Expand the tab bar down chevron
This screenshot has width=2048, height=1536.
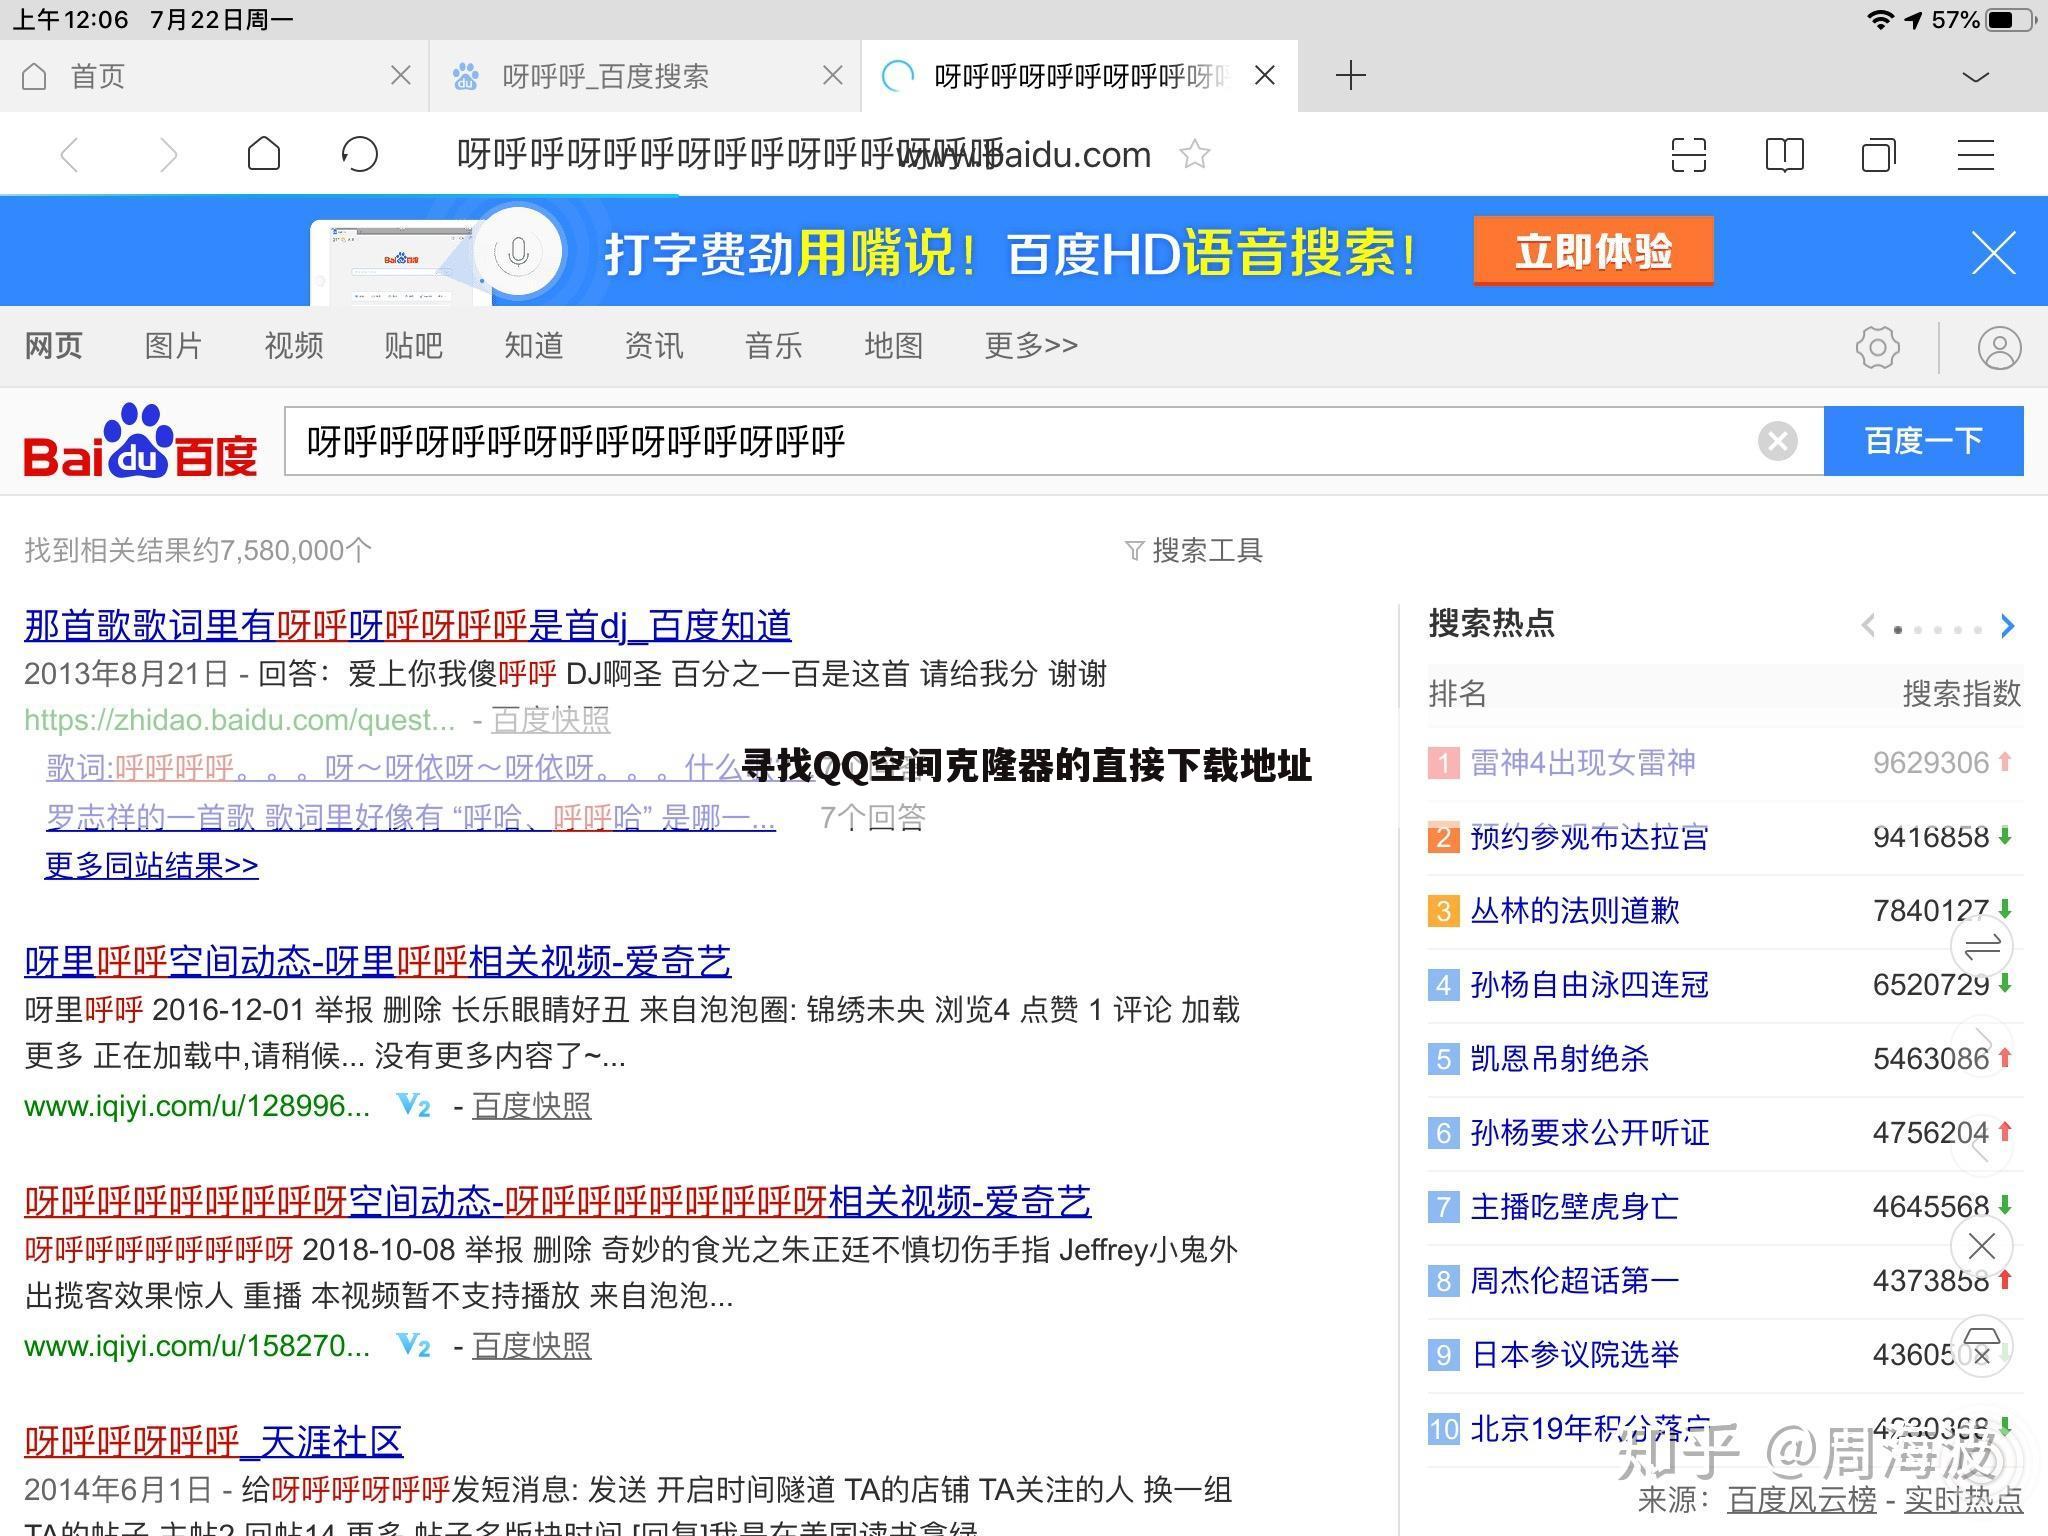click(x=1976, y=77)
